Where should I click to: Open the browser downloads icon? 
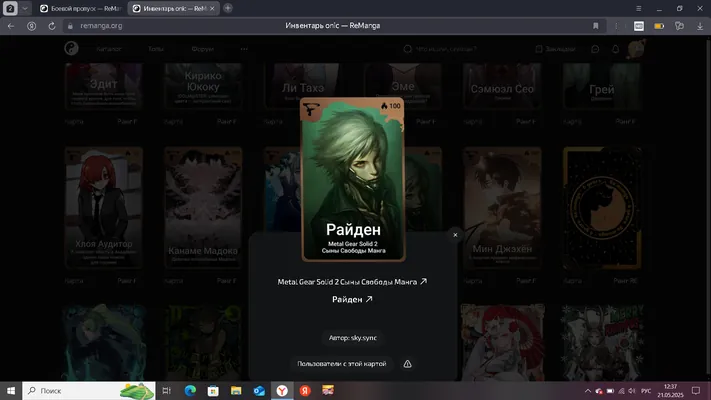click(700, 26)
